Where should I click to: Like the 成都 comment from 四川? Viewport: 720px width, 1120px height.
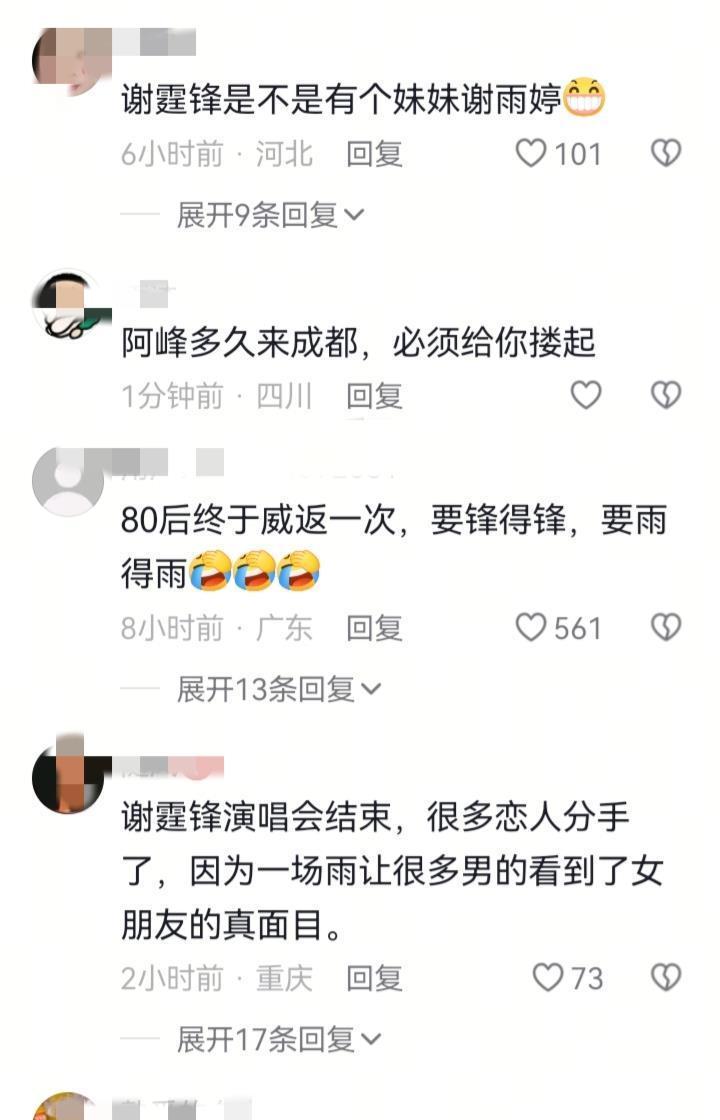[586, 395]
